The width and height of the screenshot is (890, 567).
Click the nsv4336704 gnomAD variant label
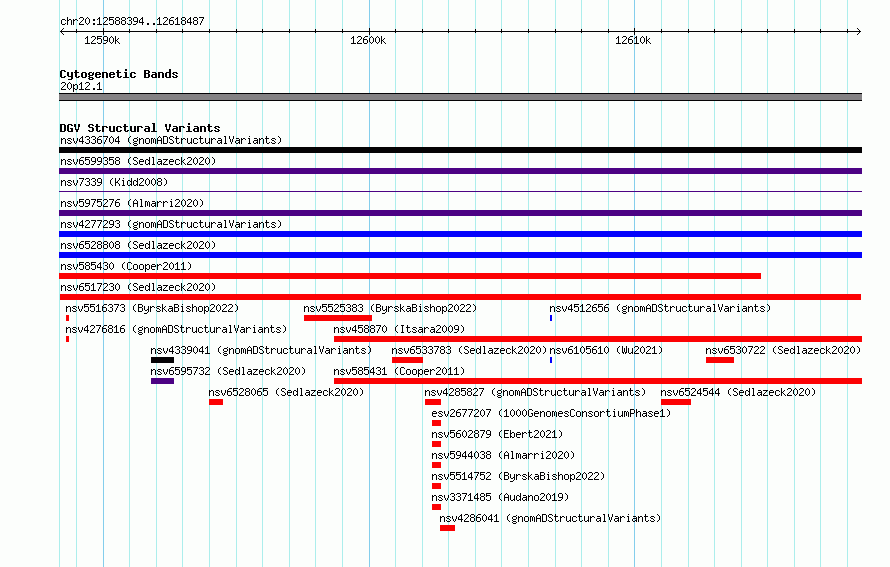tap(171, 140)
